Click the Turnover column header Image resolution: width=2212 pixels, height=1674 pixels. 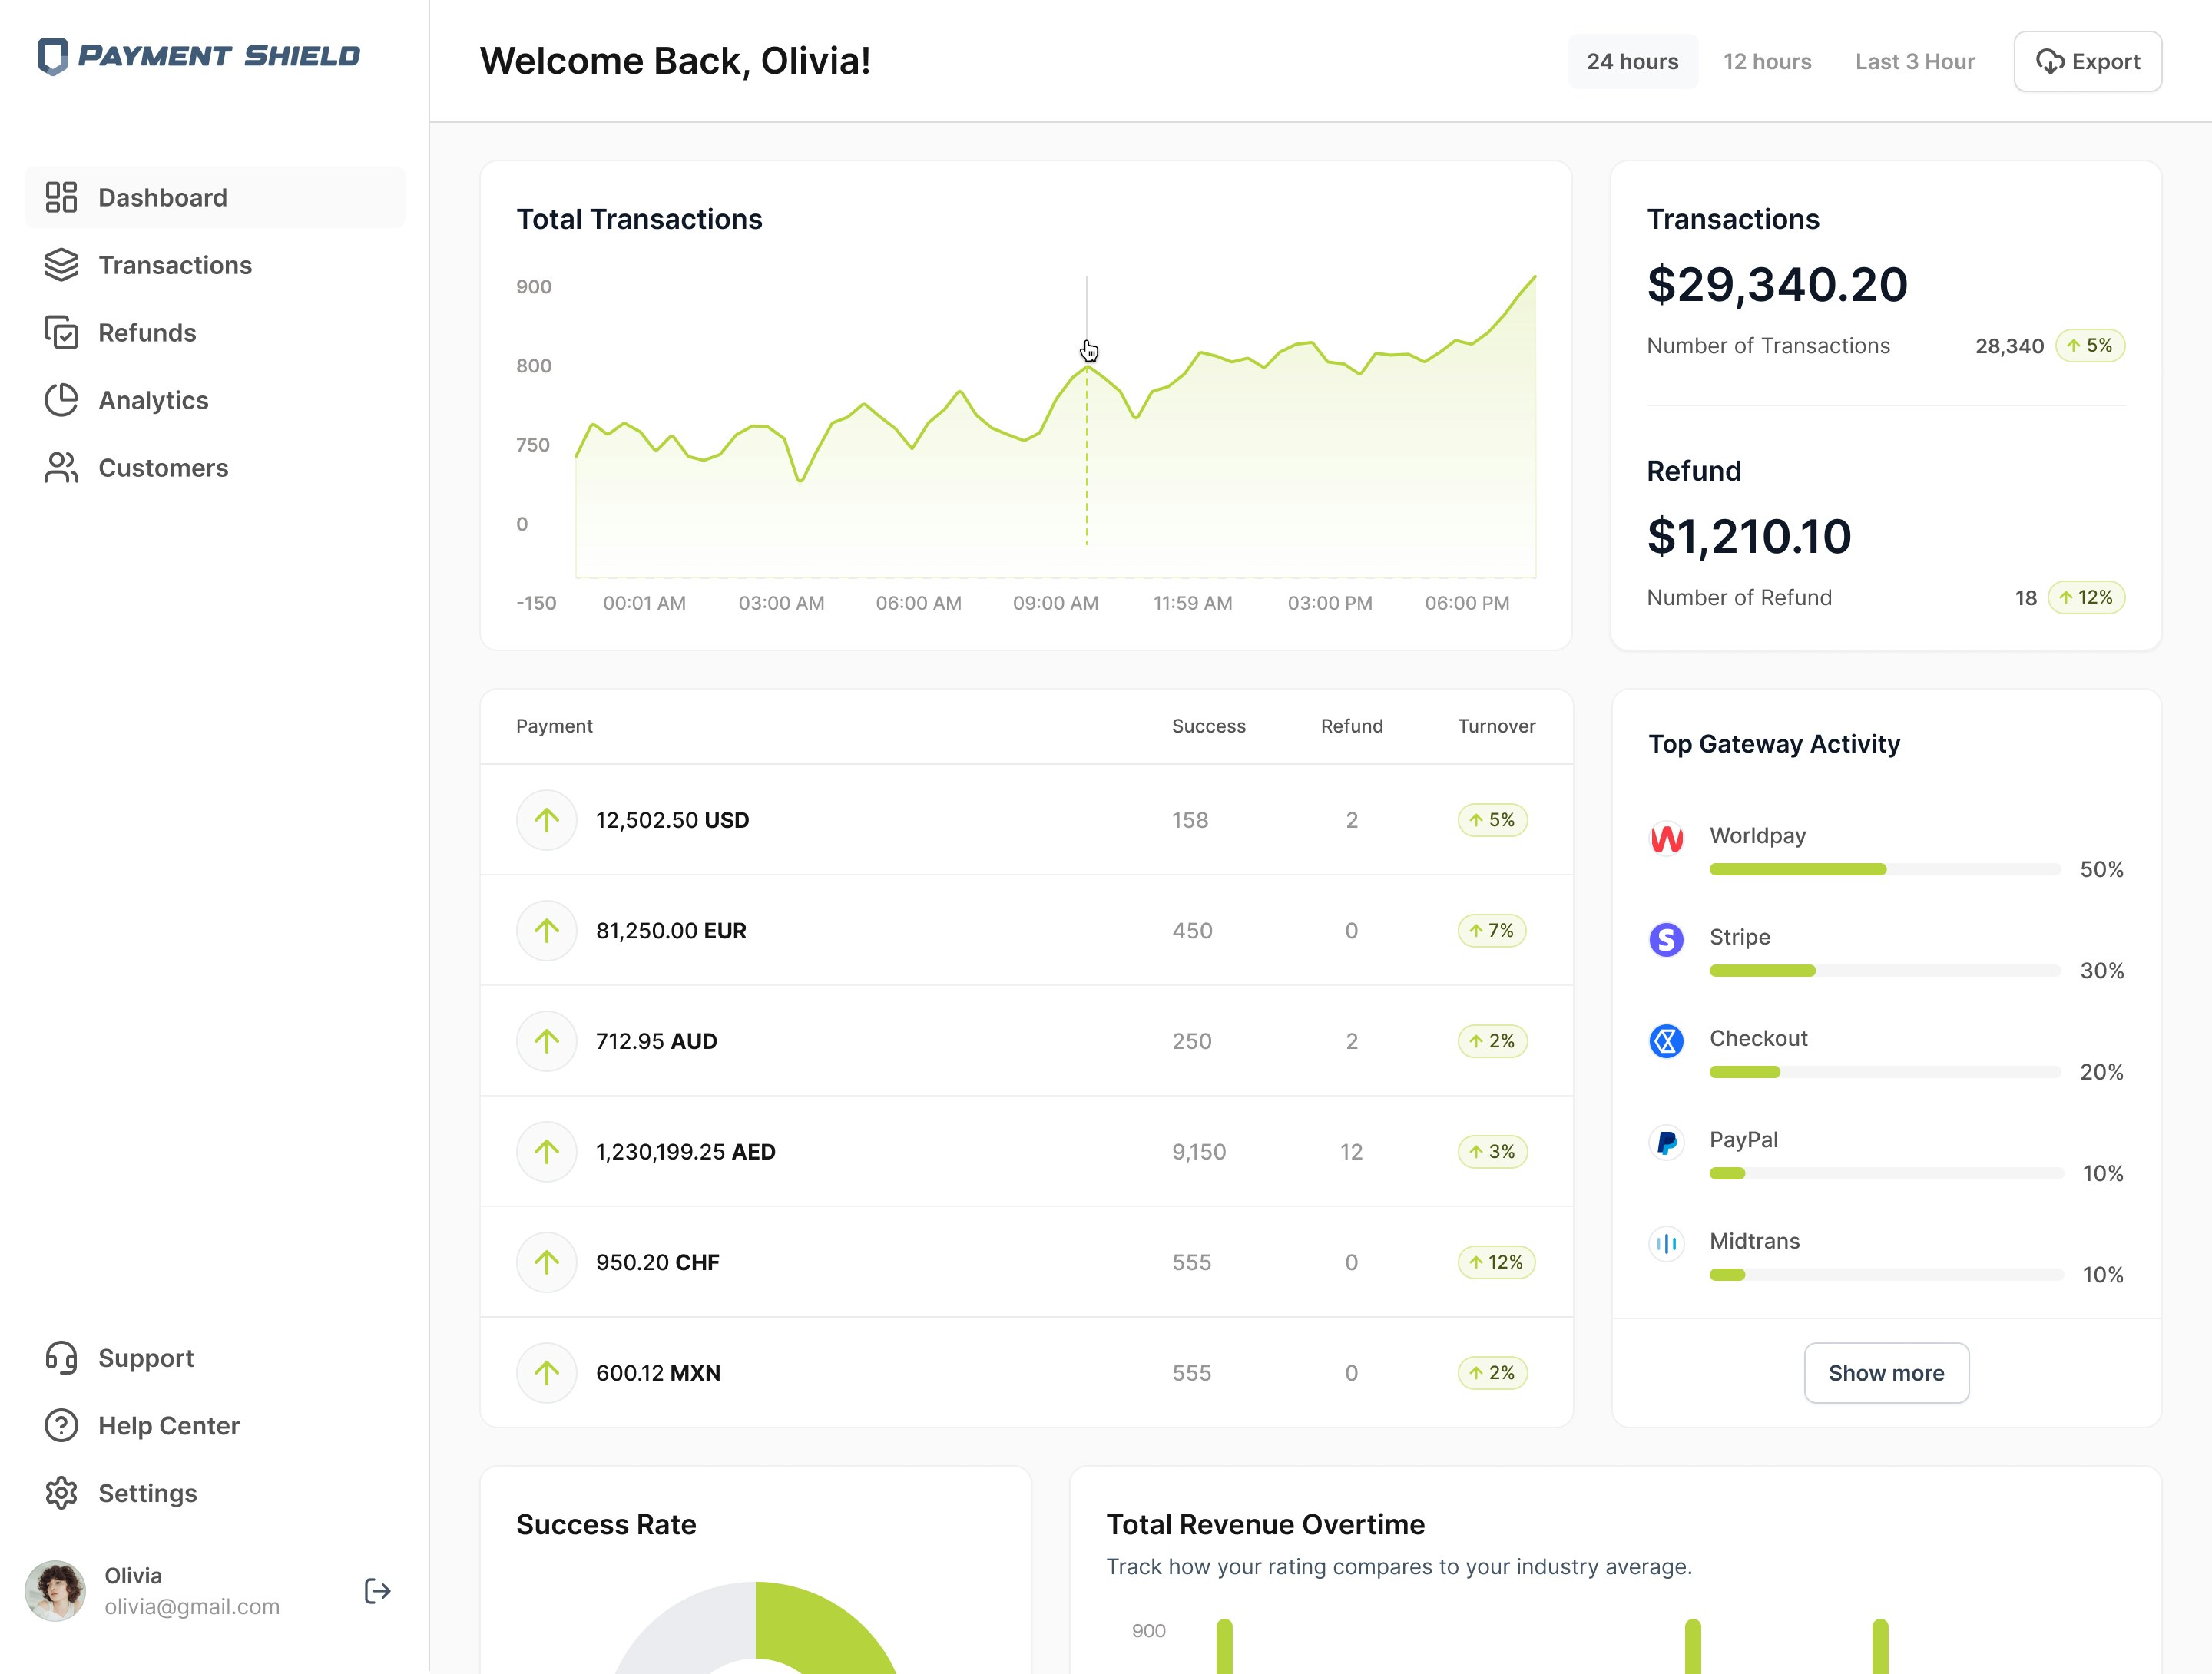[x=1496, y=726]
